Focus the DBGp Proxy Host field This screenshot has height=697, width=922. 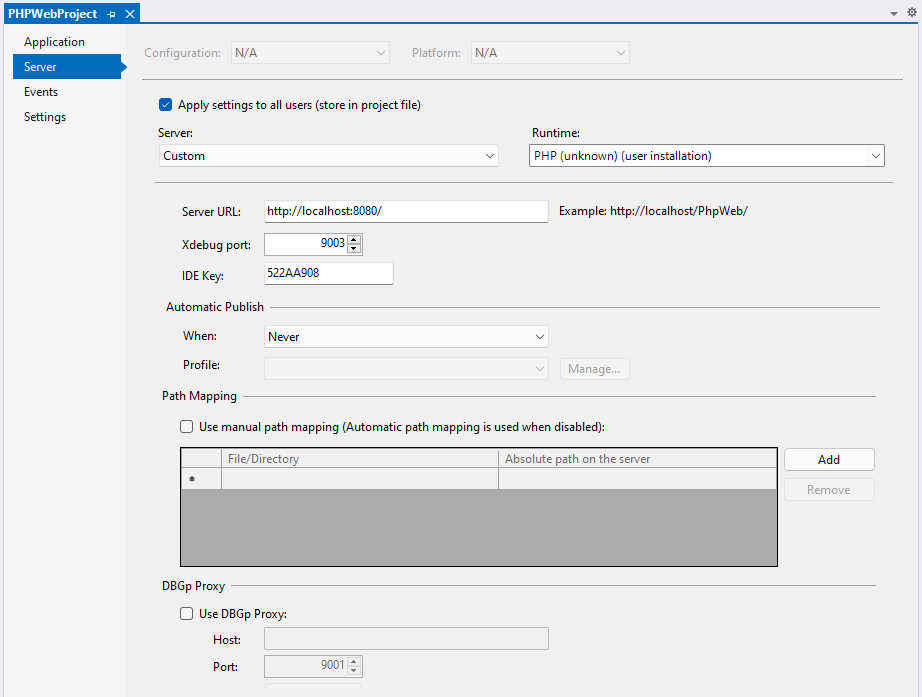(x=406, y=639)
